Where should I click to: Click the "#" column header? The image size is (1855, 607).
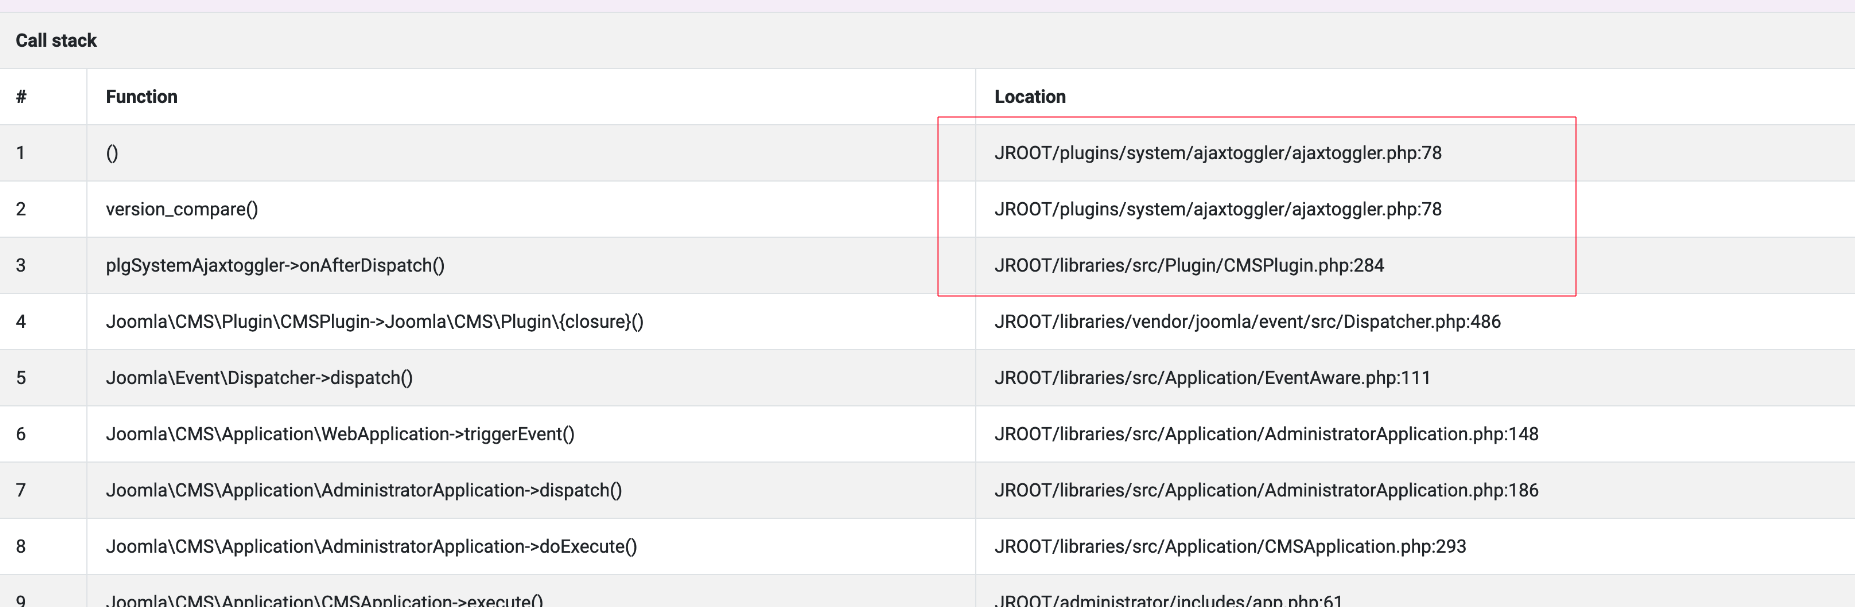[21, 97]
